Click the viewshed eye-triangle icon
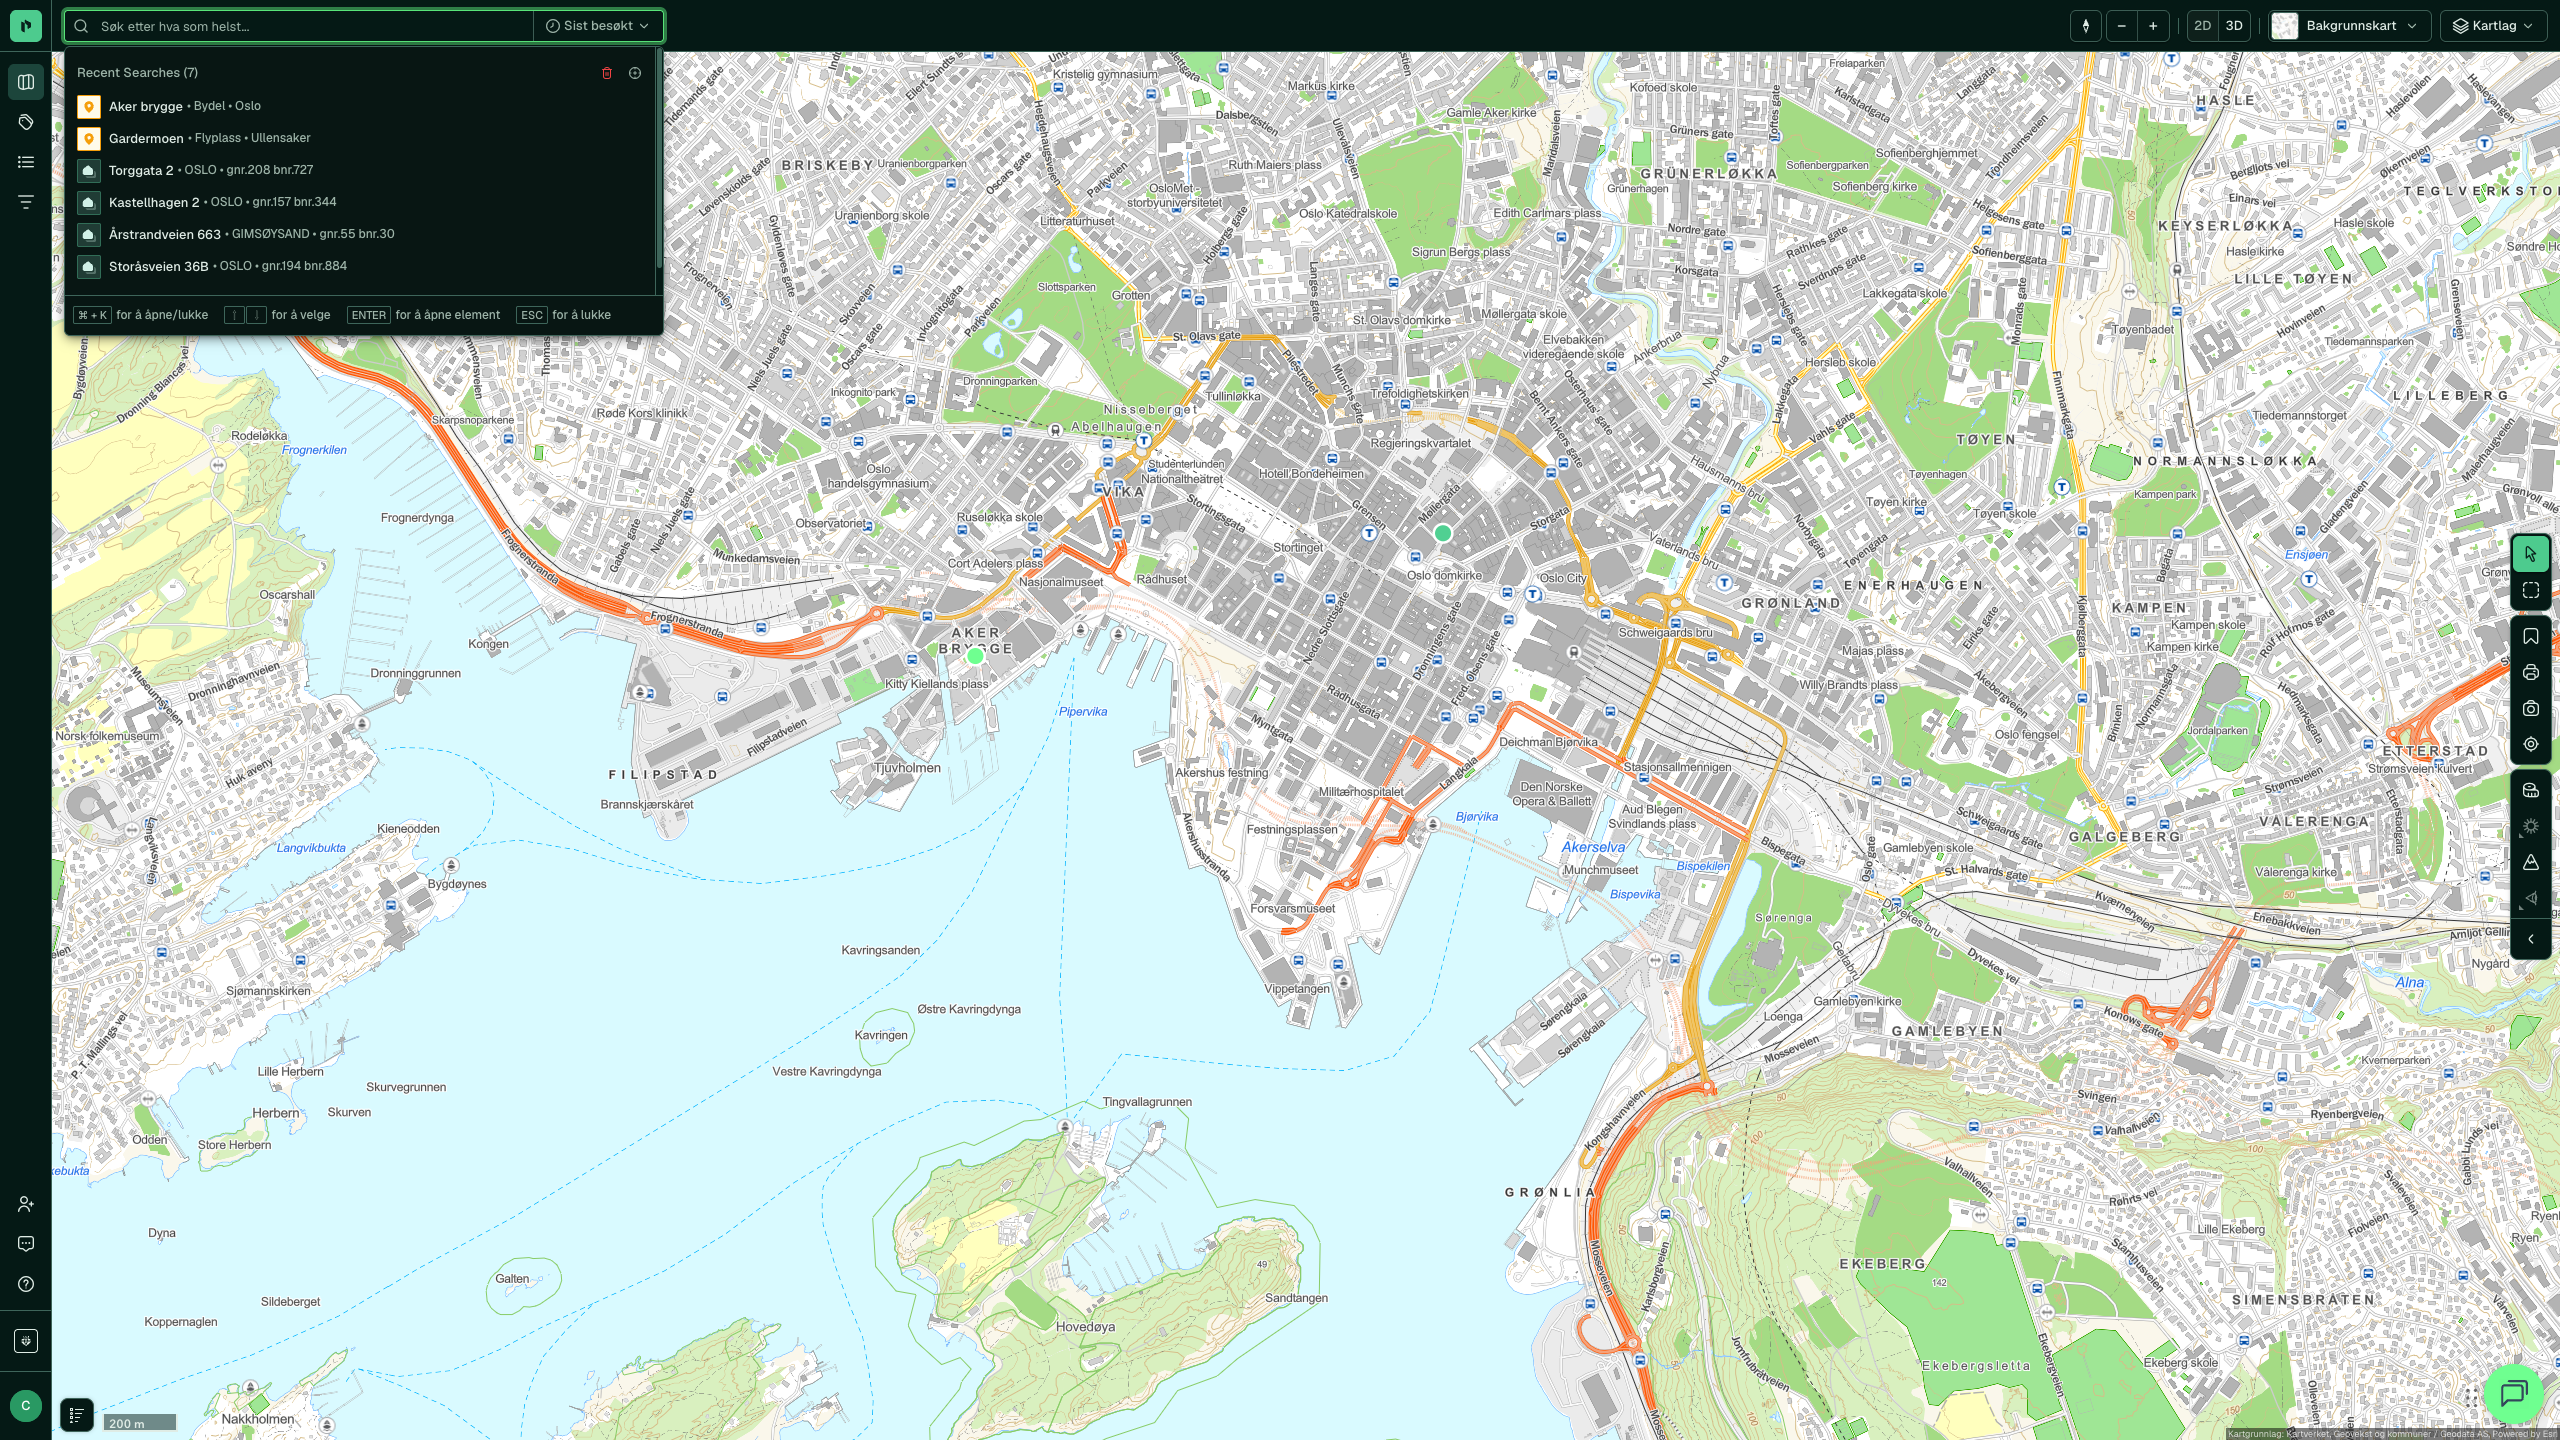Screen dimensions: 2560x1440 2531,898
